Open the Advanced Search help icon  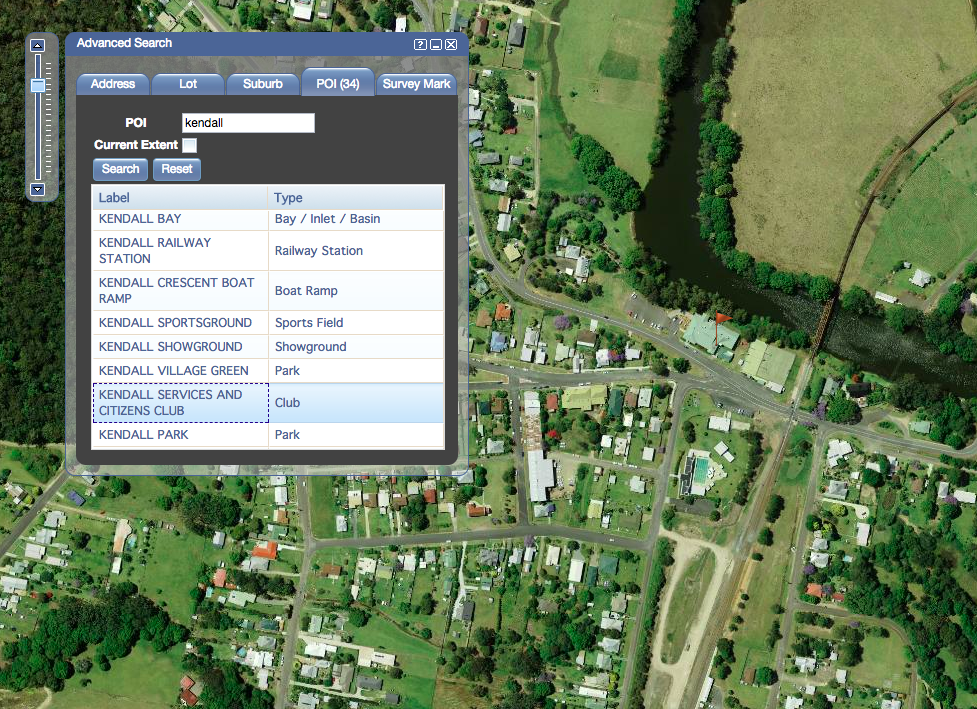pyautogui.click(x=421, y=45)
